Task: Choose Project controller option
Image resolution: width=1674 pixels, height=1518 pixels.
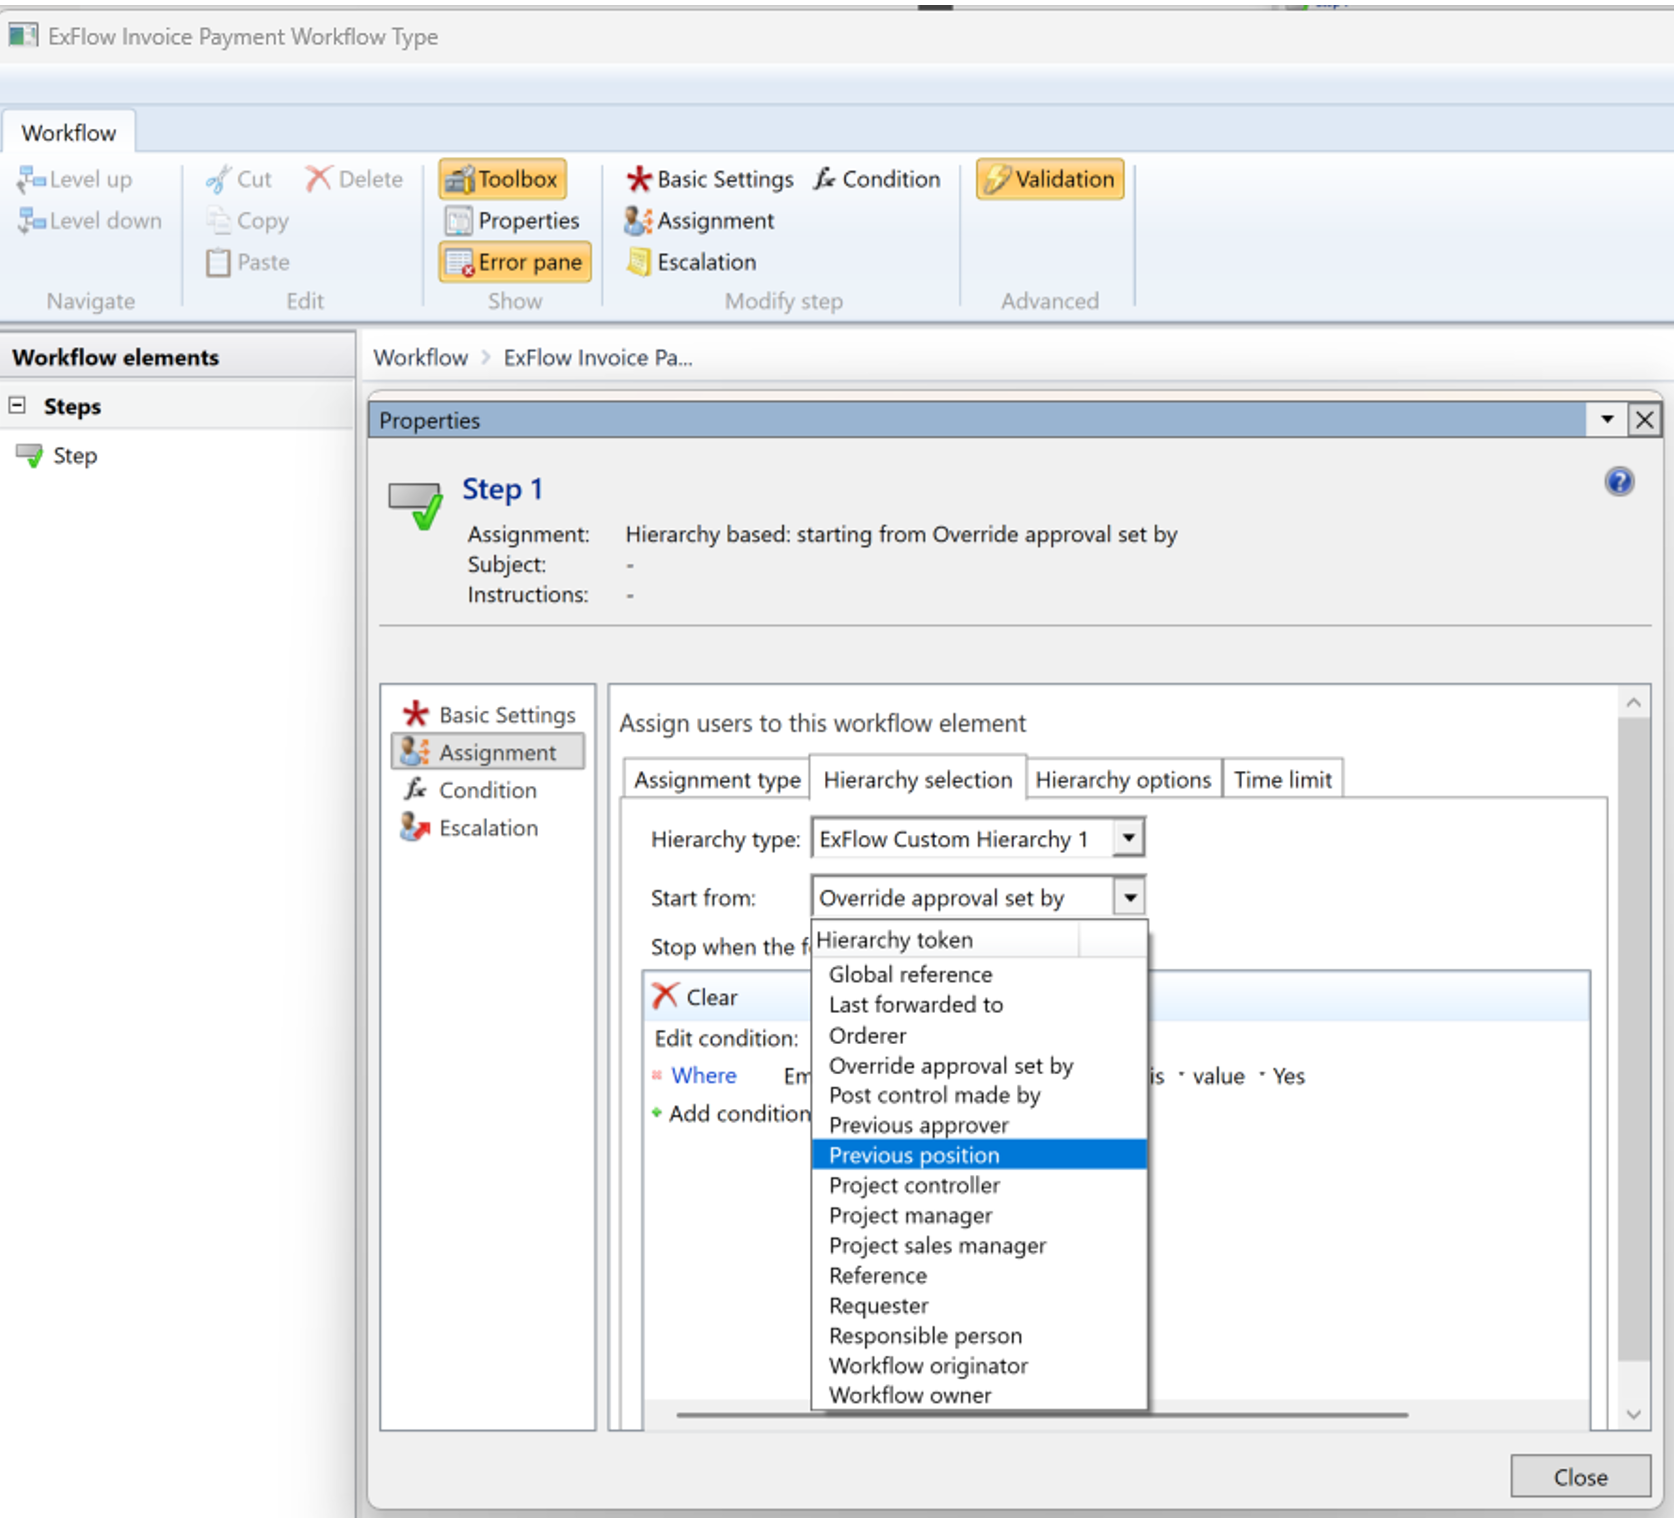Action: click(979, 1185)
